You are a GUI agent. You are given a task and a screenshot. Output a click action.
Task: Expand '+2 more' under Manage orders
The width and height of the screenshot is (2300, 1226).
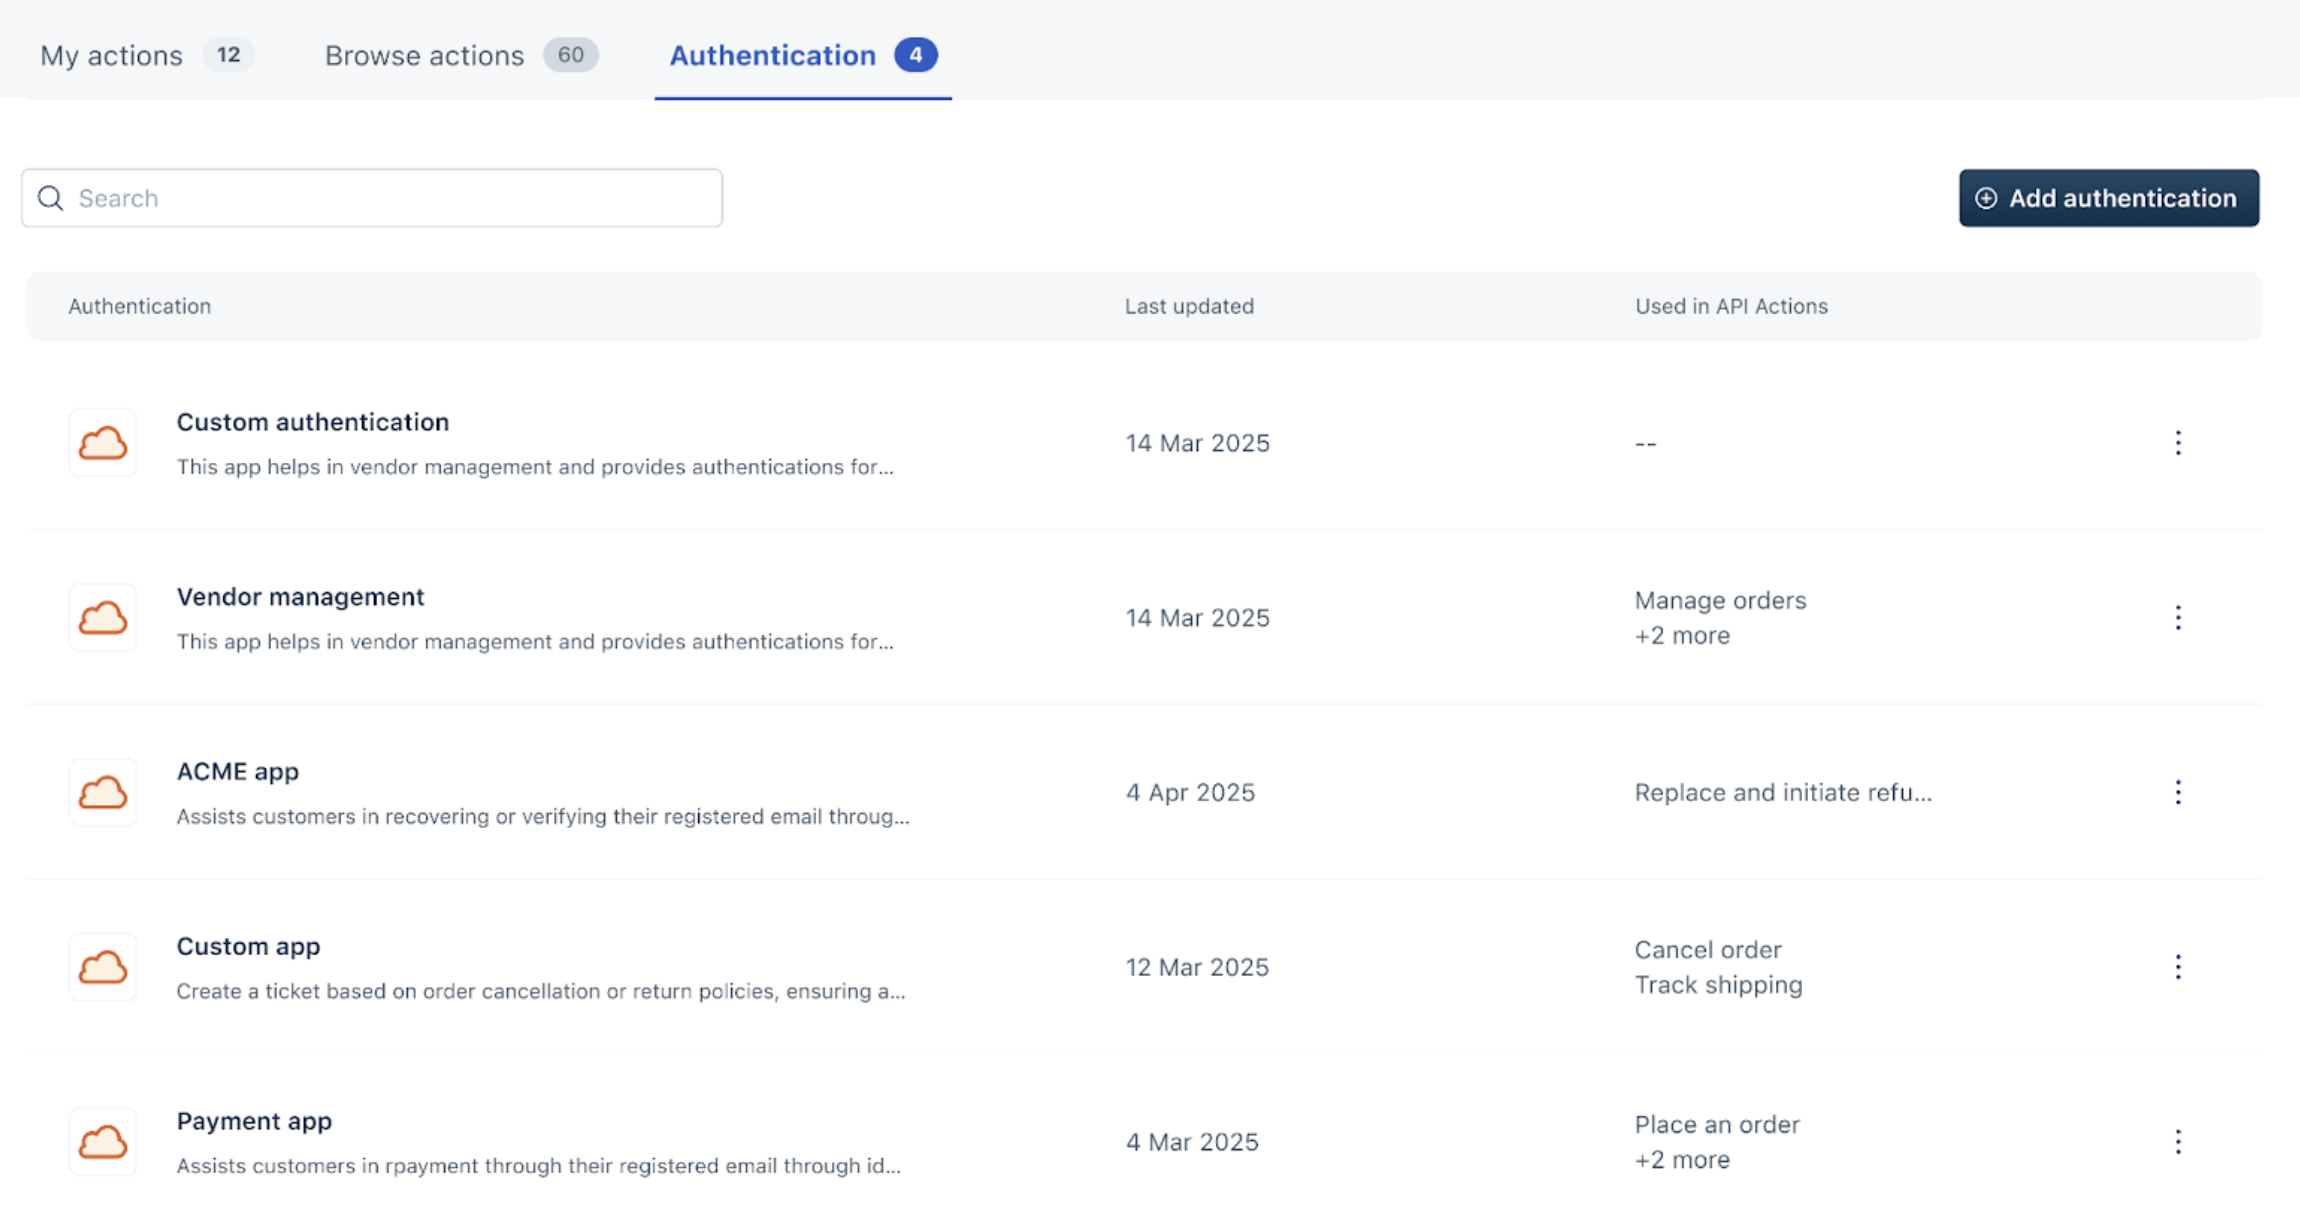point(1681,636)
